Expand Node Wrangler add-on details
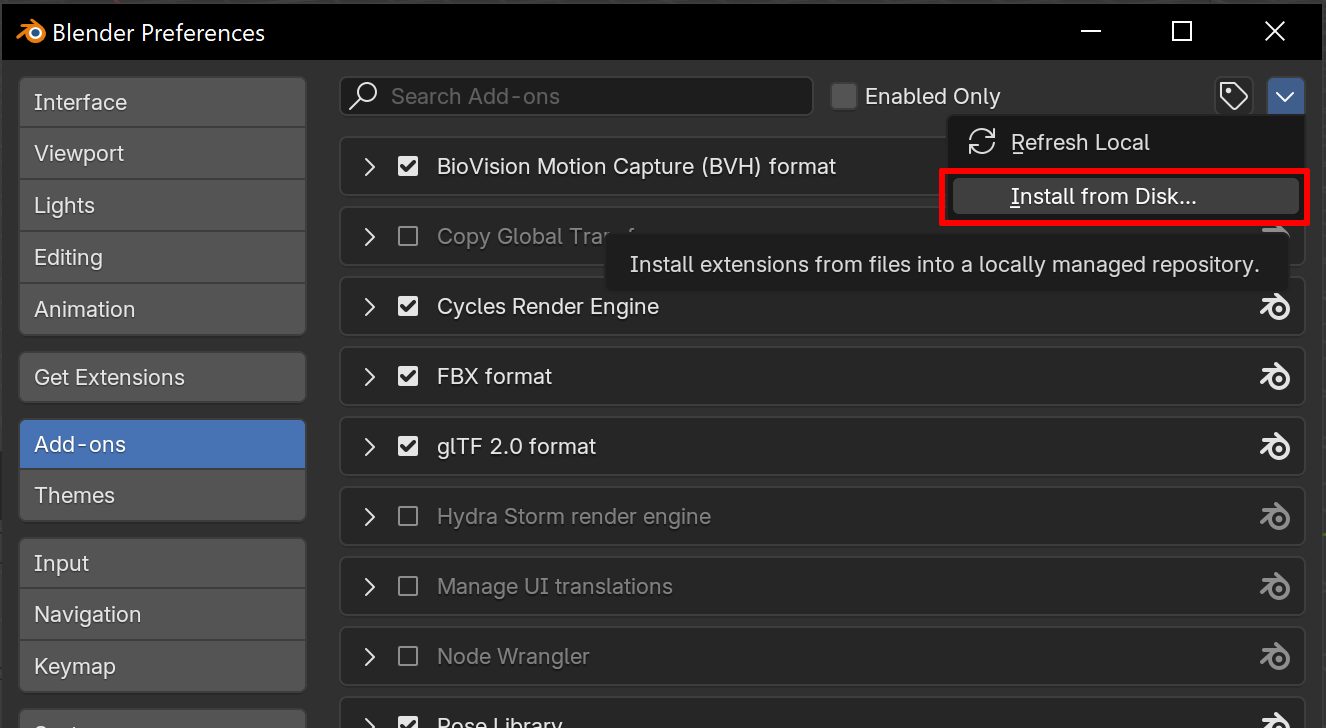This screenshot has height=728, width=1326. tap(370, 656)
